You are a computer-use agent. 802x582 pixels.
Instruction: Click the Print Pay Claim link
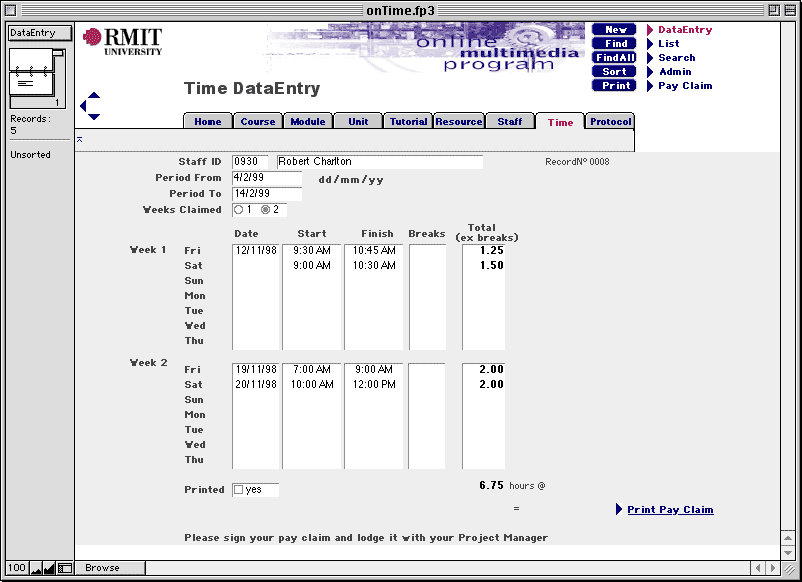click(x=669, y=509)
